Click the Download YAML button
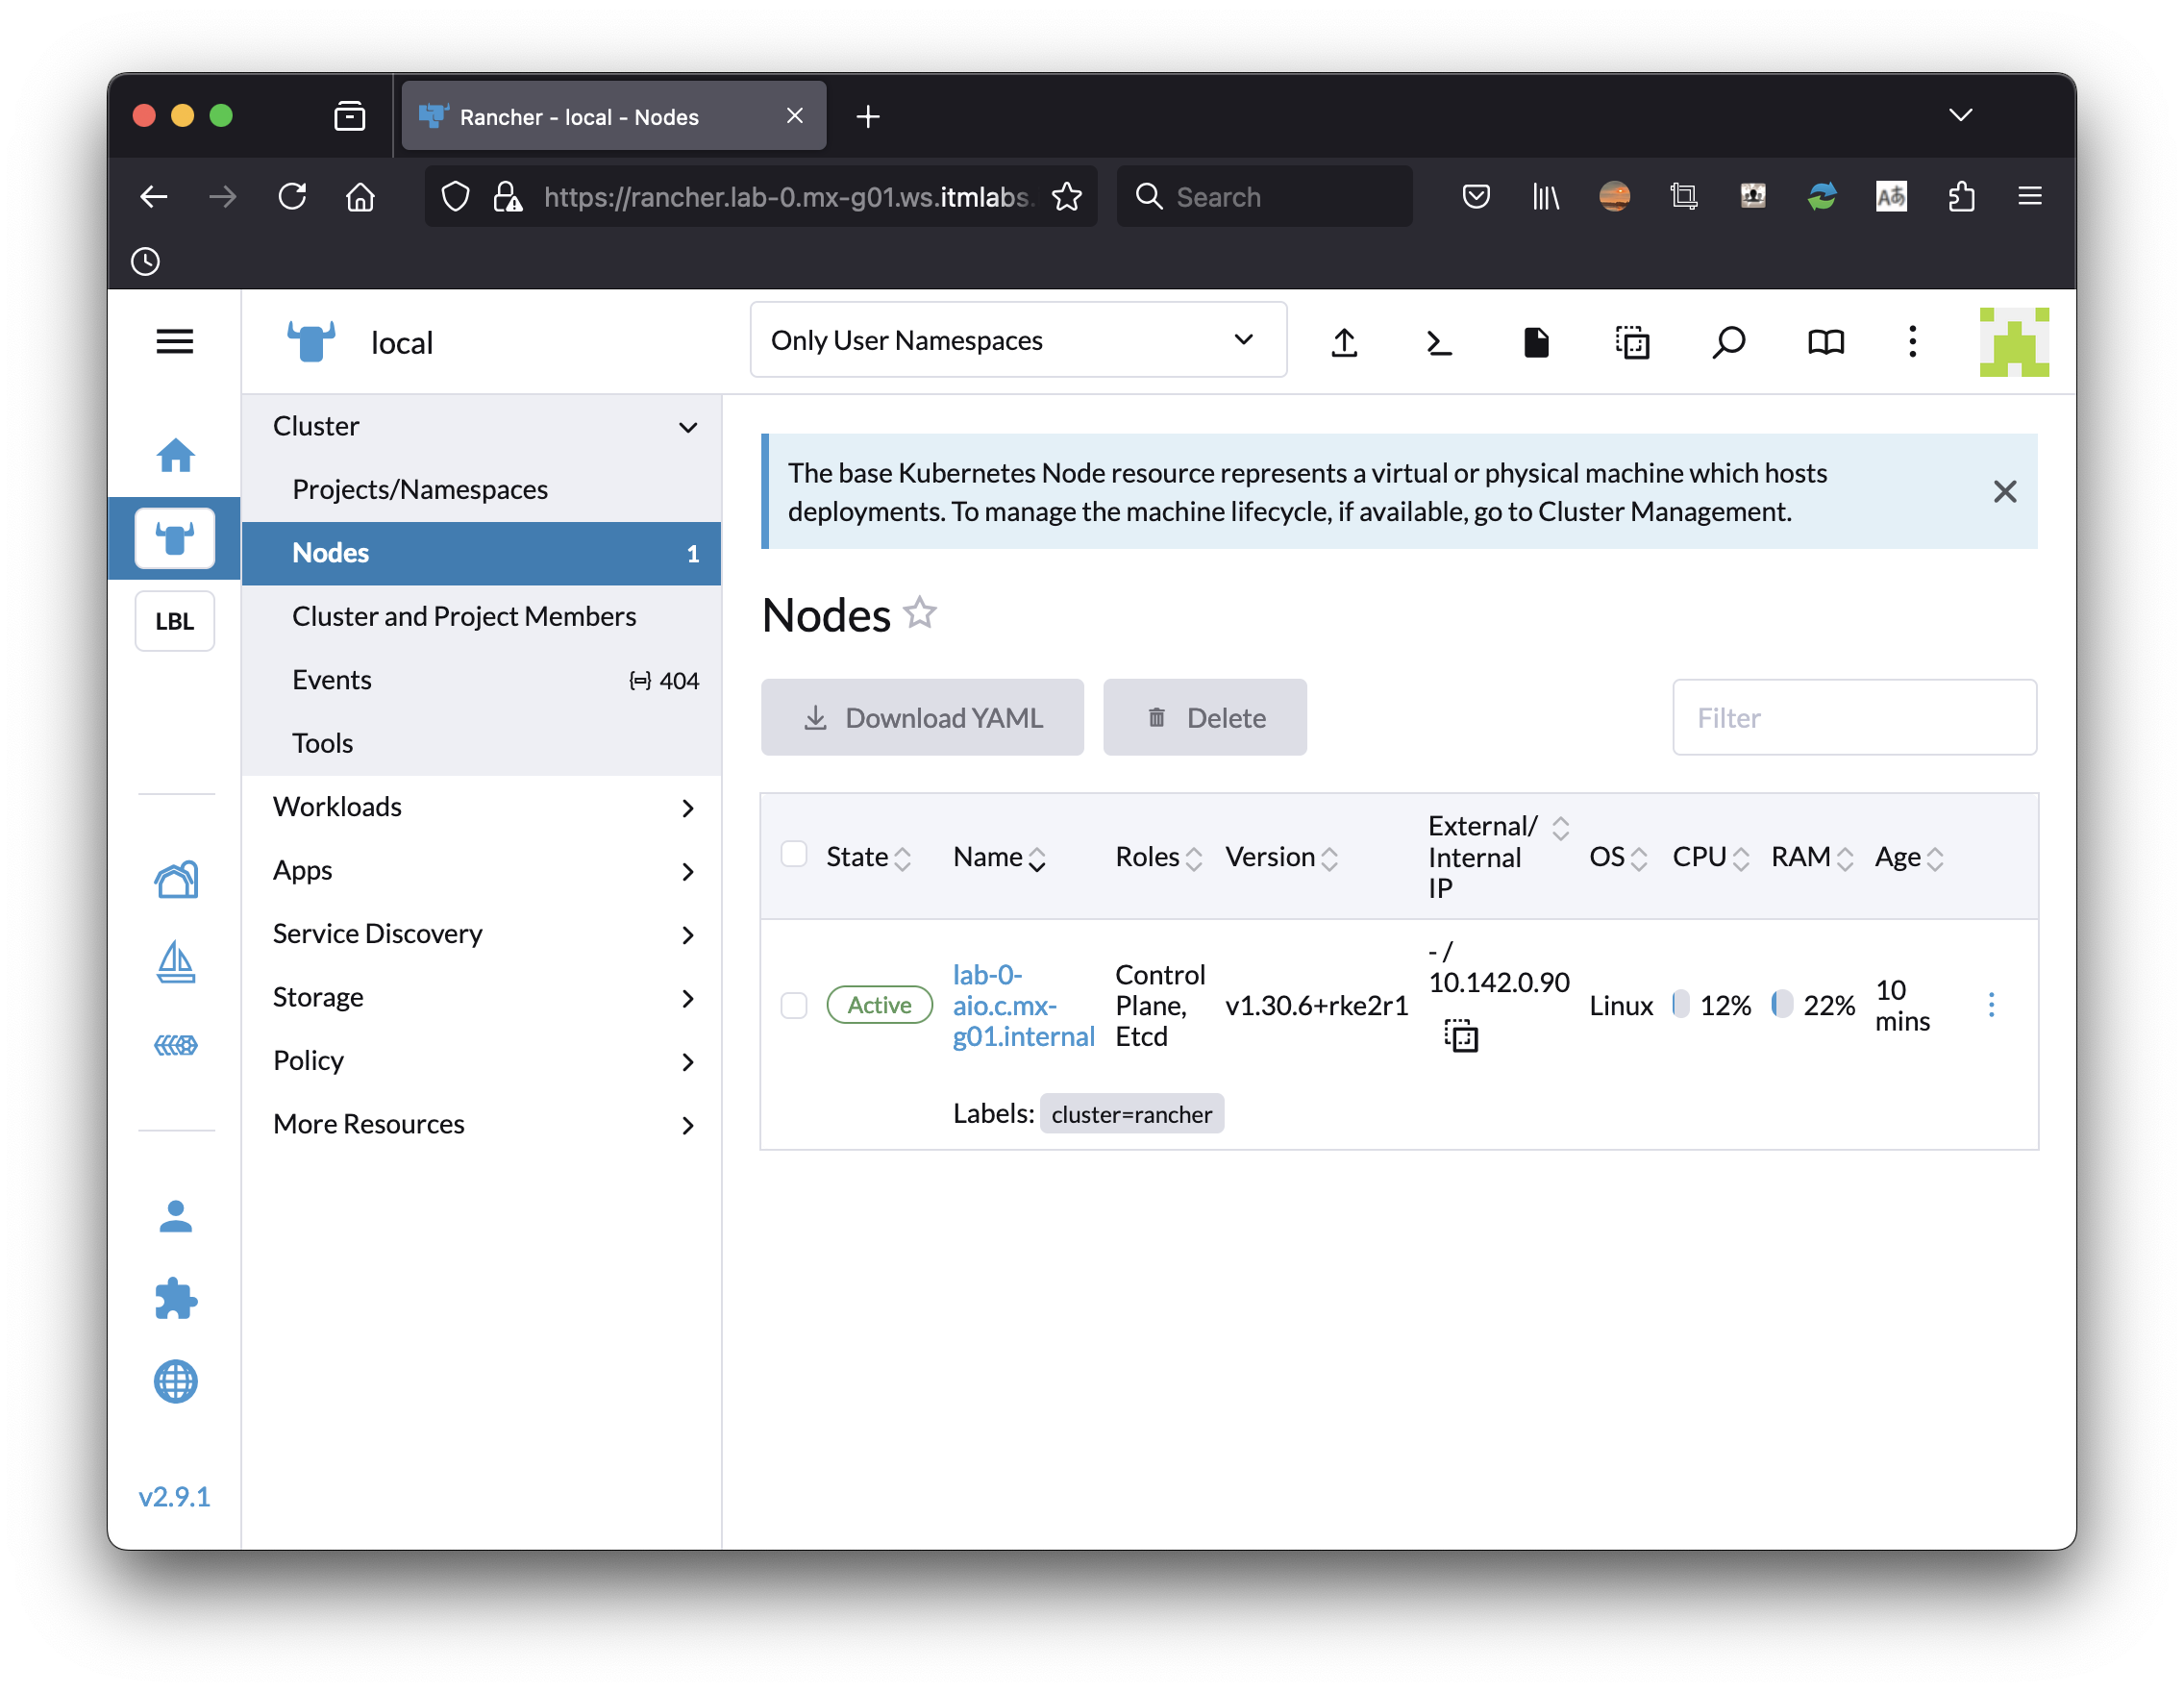This screenshot has height=1692, width=2184. tap(922, 717)
